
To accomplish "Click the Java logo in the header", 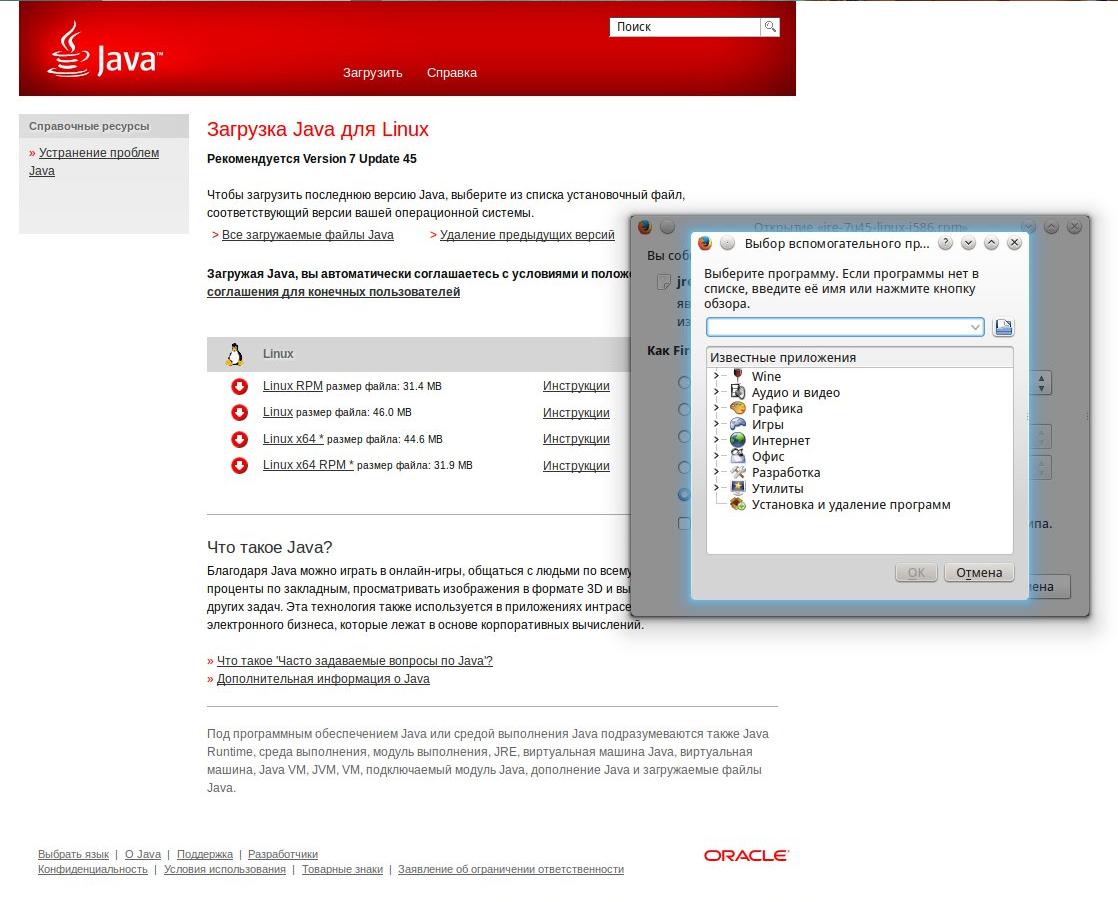I will tap(105, 49).
